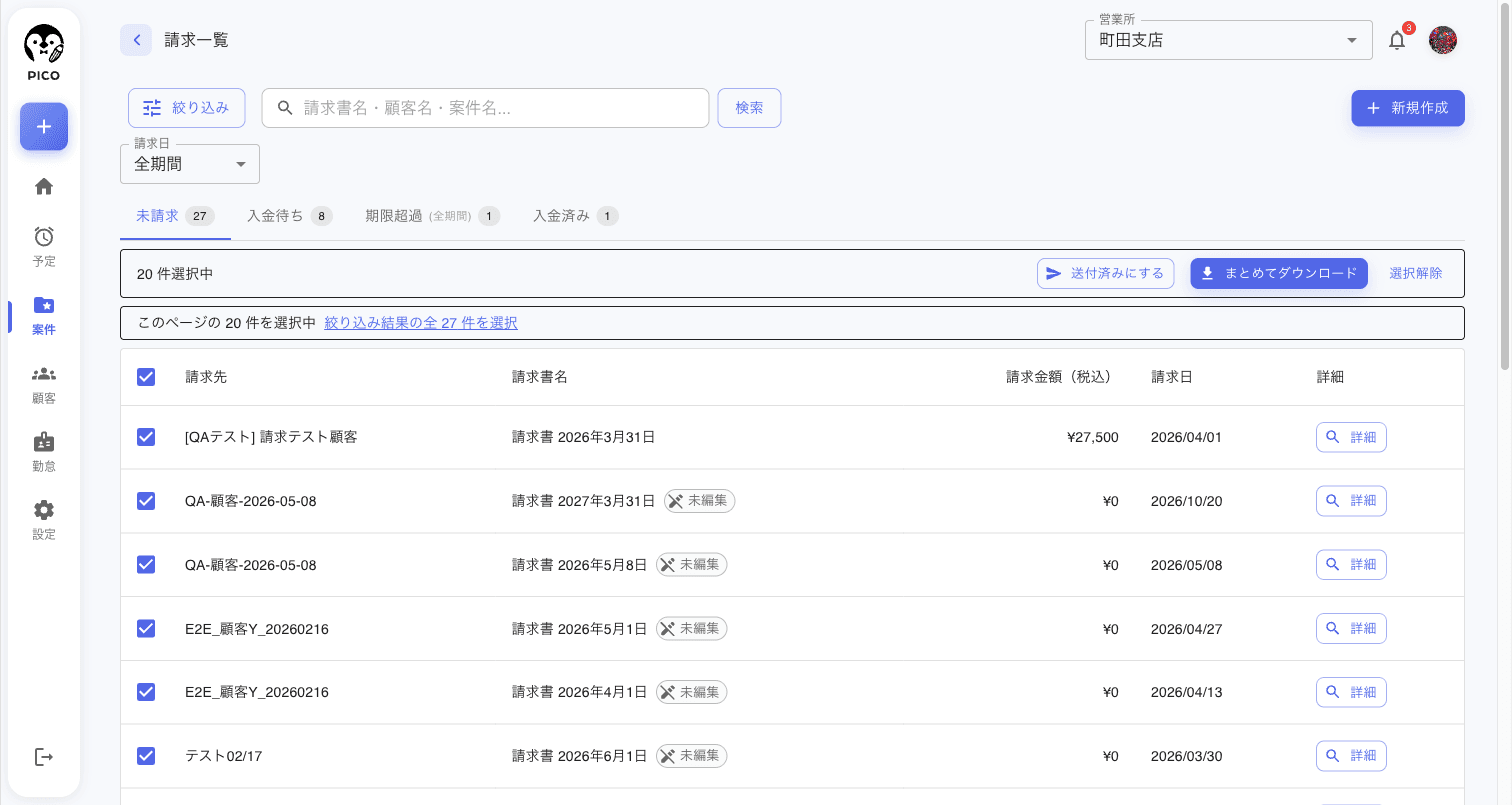Click the 請求一覧 page title
This screenshot has height=805, width=1512.
click(197, 40)
